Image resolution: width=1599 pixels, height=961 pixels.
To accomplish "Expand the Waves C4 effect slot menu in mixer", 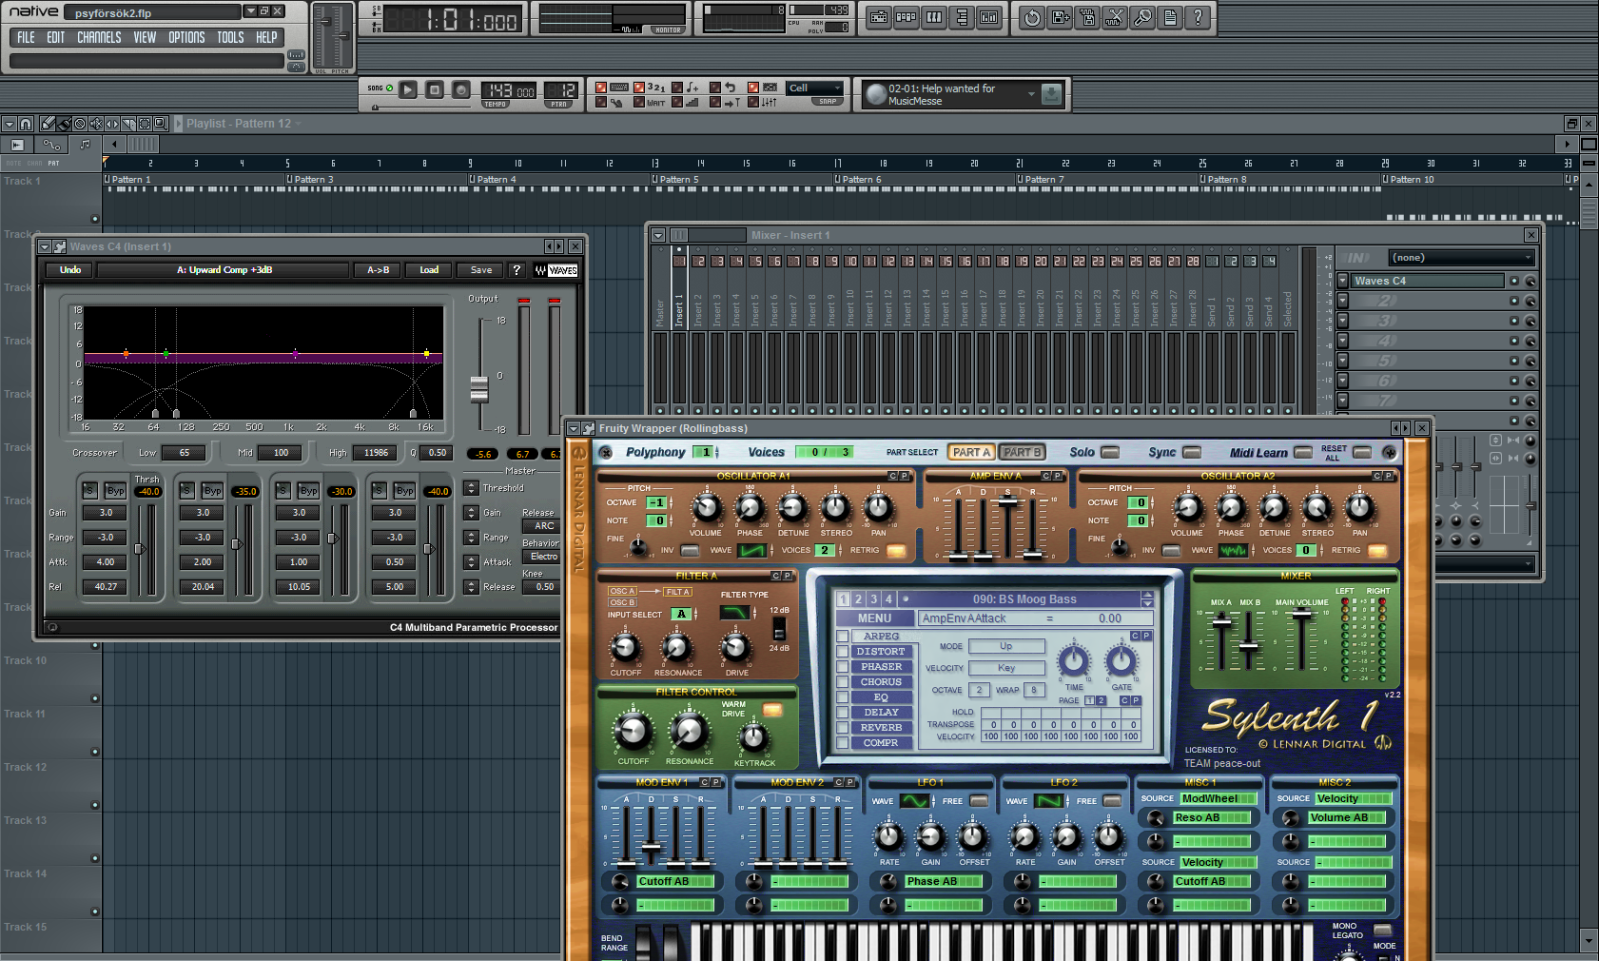I will pos(1343,281).
